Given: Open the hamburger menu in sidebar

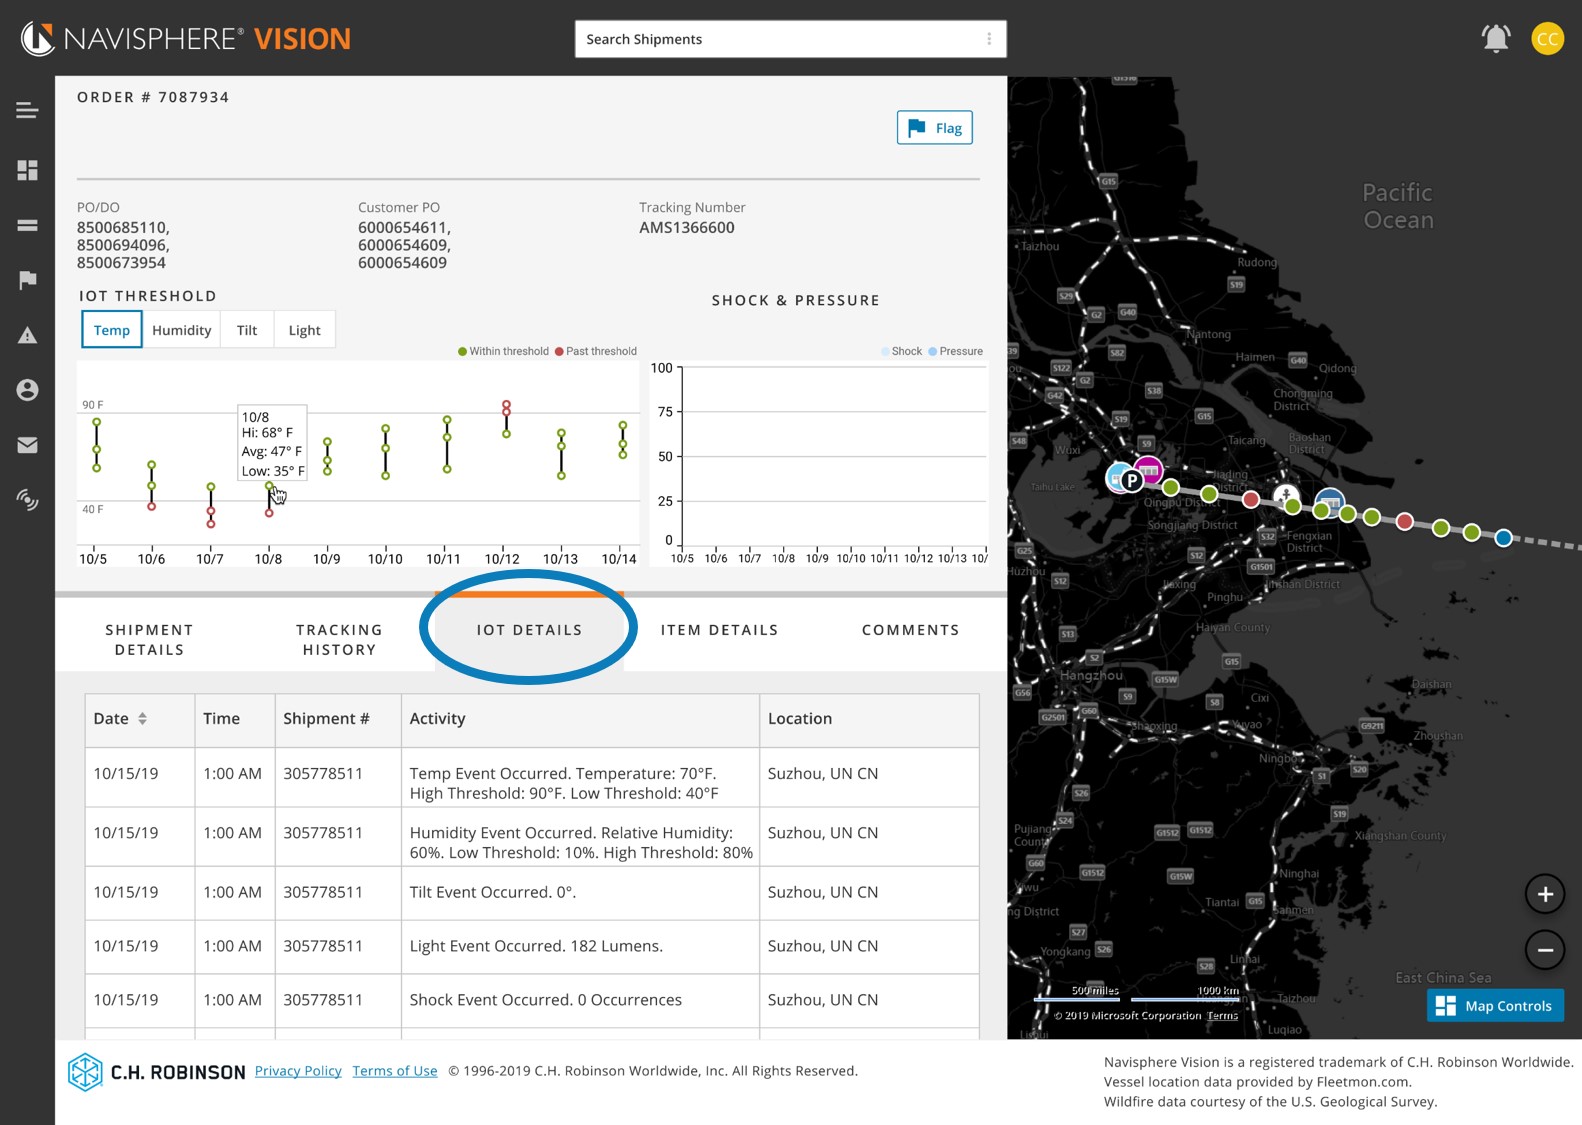Looking at the screenshot, I should pos(27,110).
